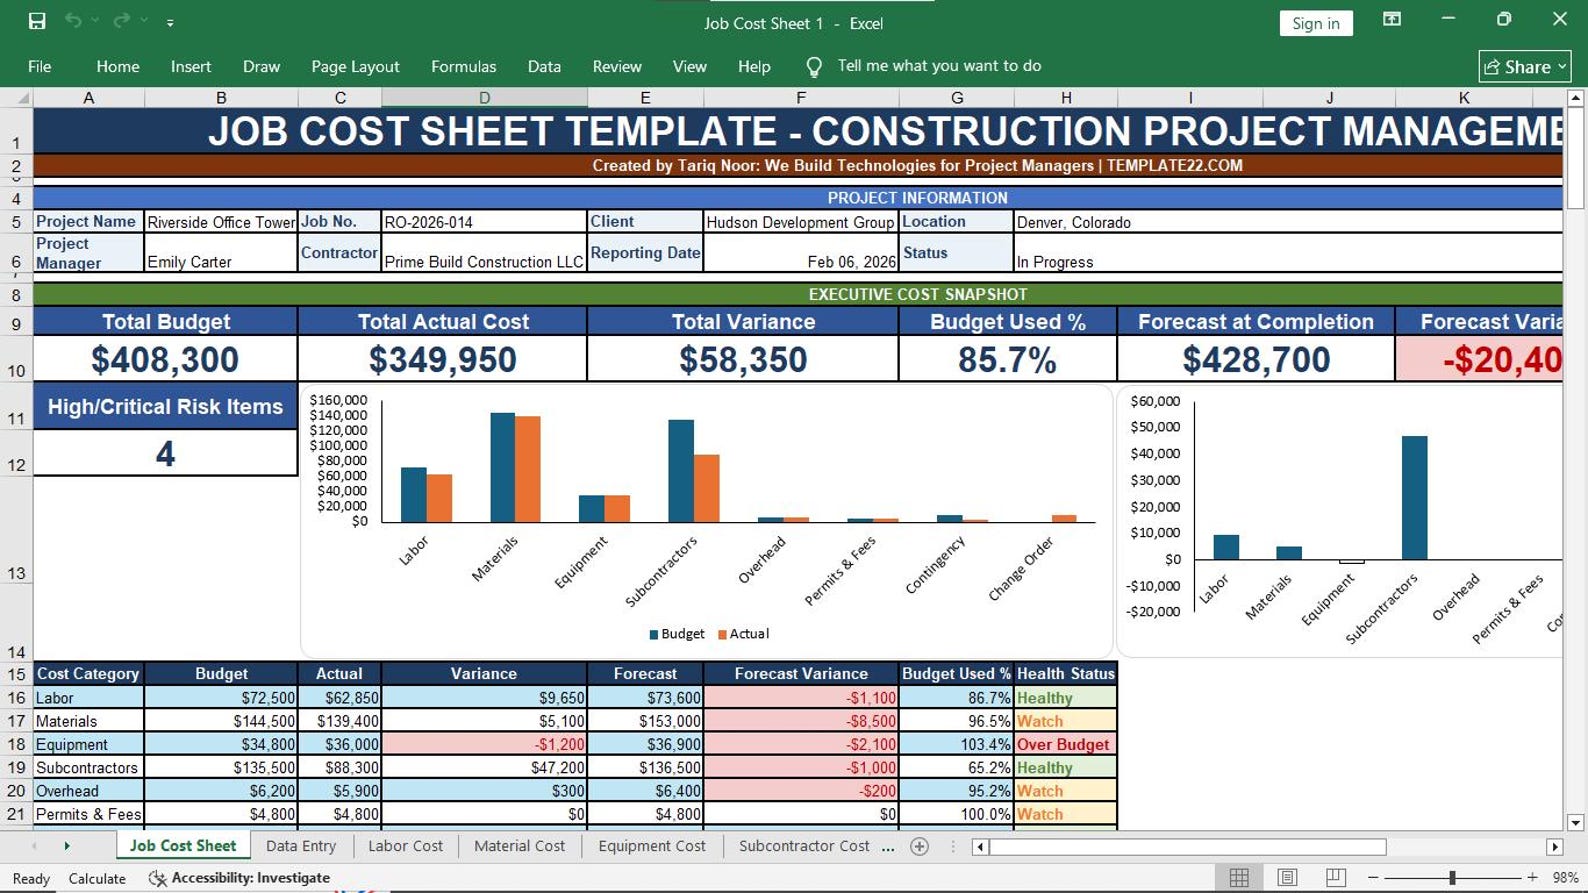Select the Subcontractor Cost sheet tab

tap(804, 846)
